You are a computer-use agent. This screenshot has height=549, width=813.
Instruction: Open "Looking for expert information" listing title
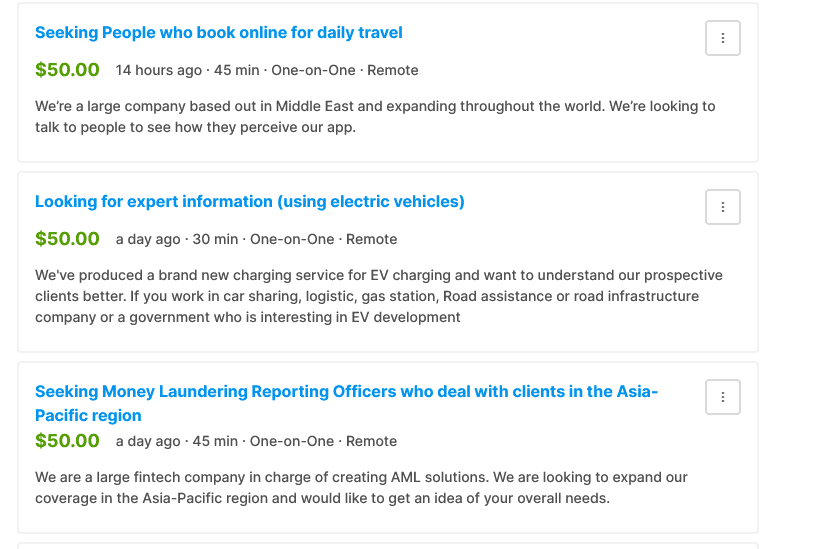pos(249,202)
